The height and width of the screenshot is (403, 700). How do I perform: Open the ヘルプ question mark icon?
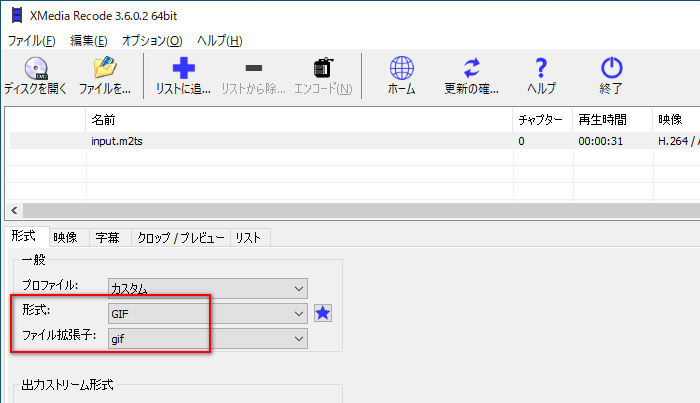coord(541,68)
